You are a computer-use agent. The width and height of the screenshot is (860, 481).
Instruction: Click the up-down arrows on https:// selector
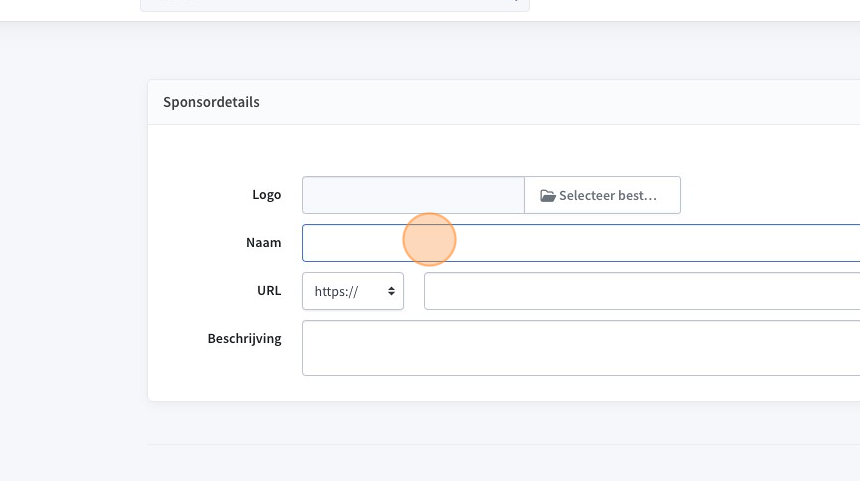pyautogui.click(x=391, y=291)
